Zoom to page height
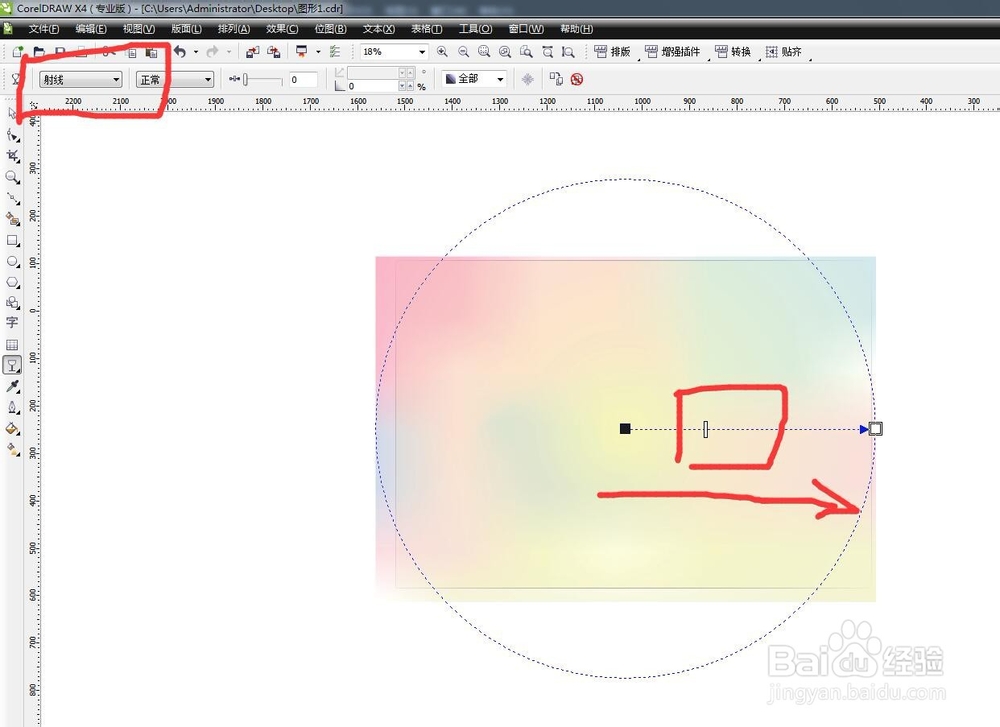 [568, 52]
